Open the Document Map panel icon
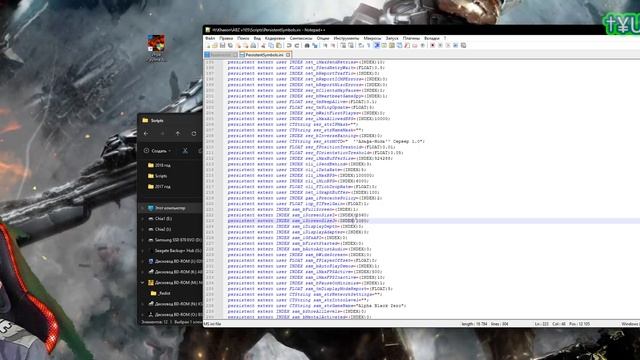This screenshot has width=640, height=360. 391,45
